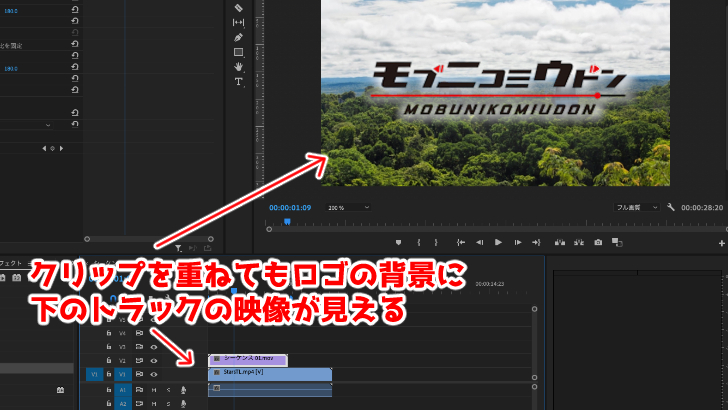Select the Razor tool
728x410 pixels.
pyautogui.click(x=238, y=8)
